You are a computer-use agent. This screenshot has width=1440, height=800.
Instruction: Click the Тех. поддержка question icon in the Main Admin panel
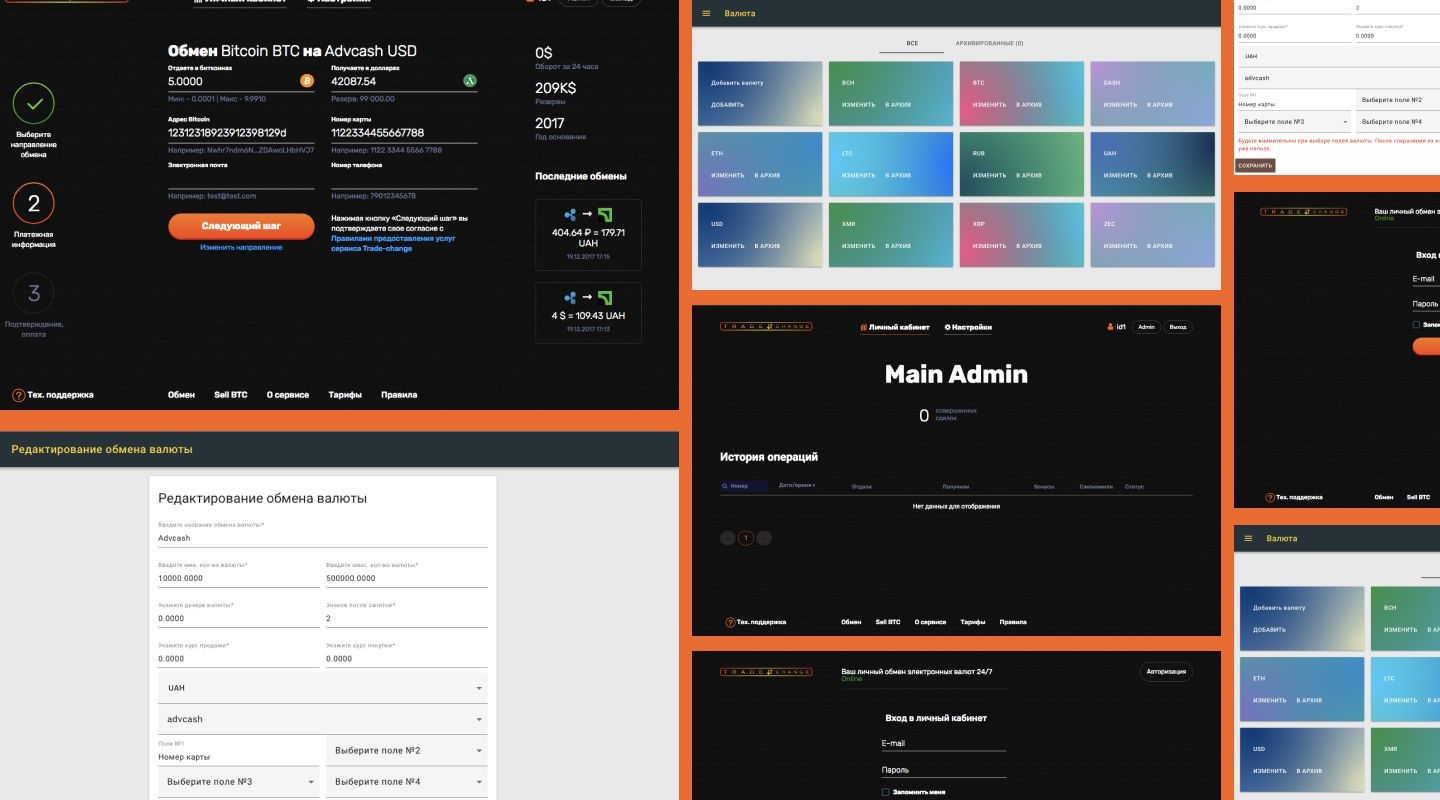pyautogui.click(x=730, y=622)
